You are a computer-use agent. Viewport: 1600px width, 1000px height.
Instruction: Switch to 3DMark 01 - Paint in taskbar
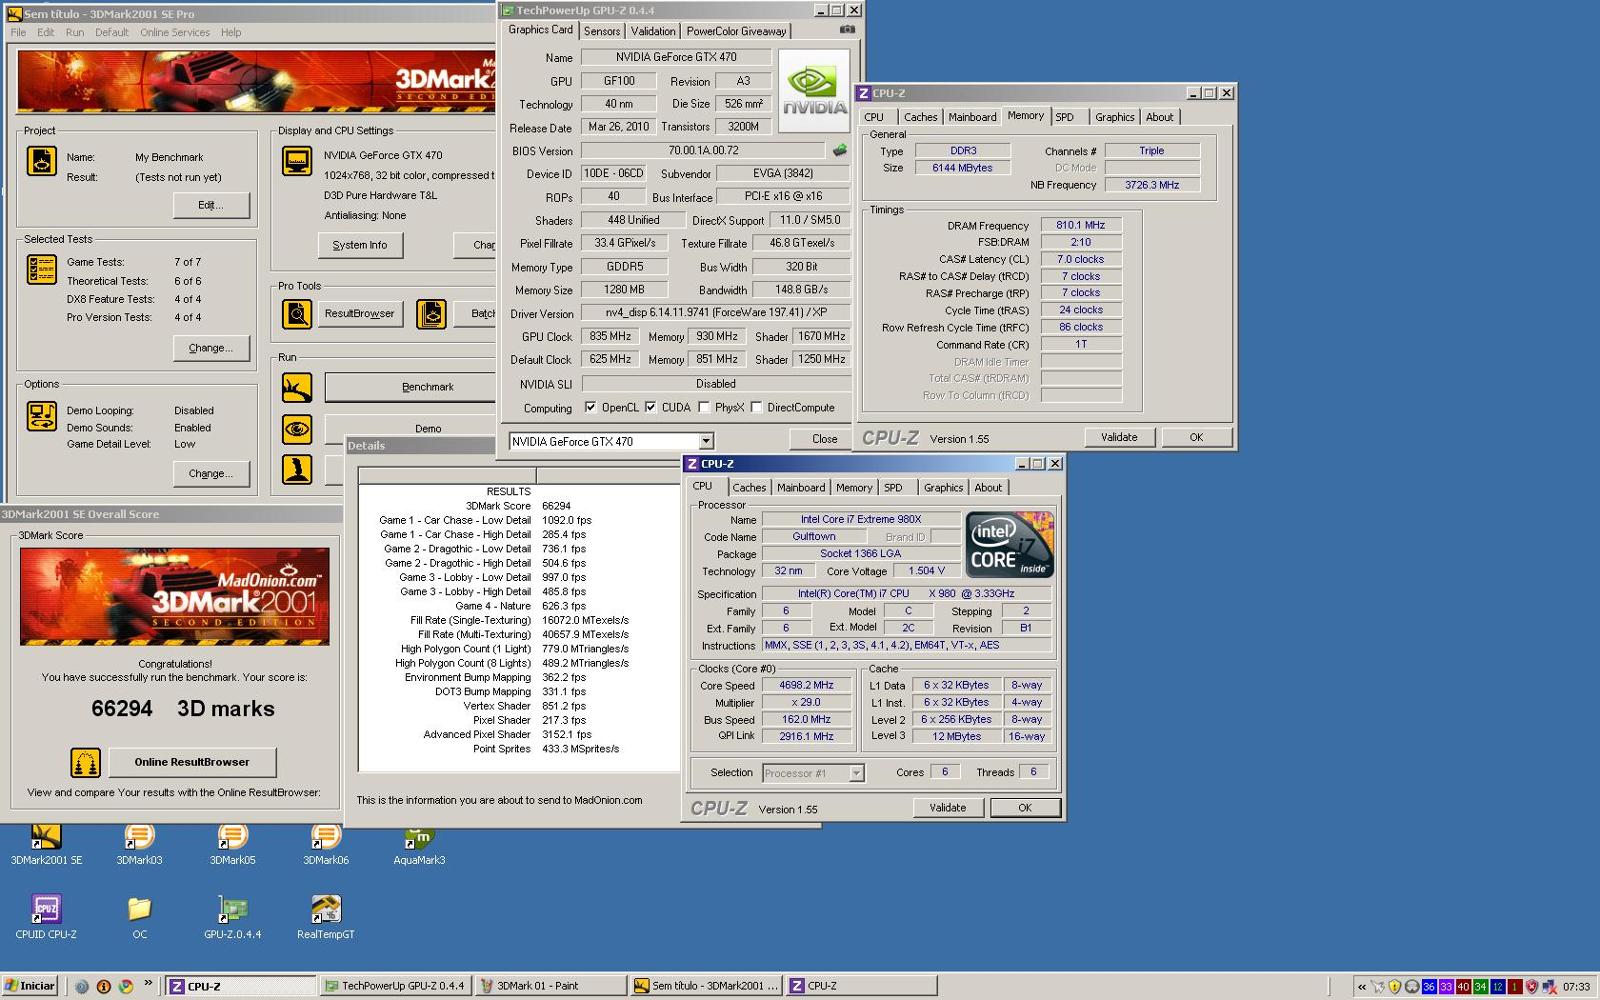pos(552,986)
